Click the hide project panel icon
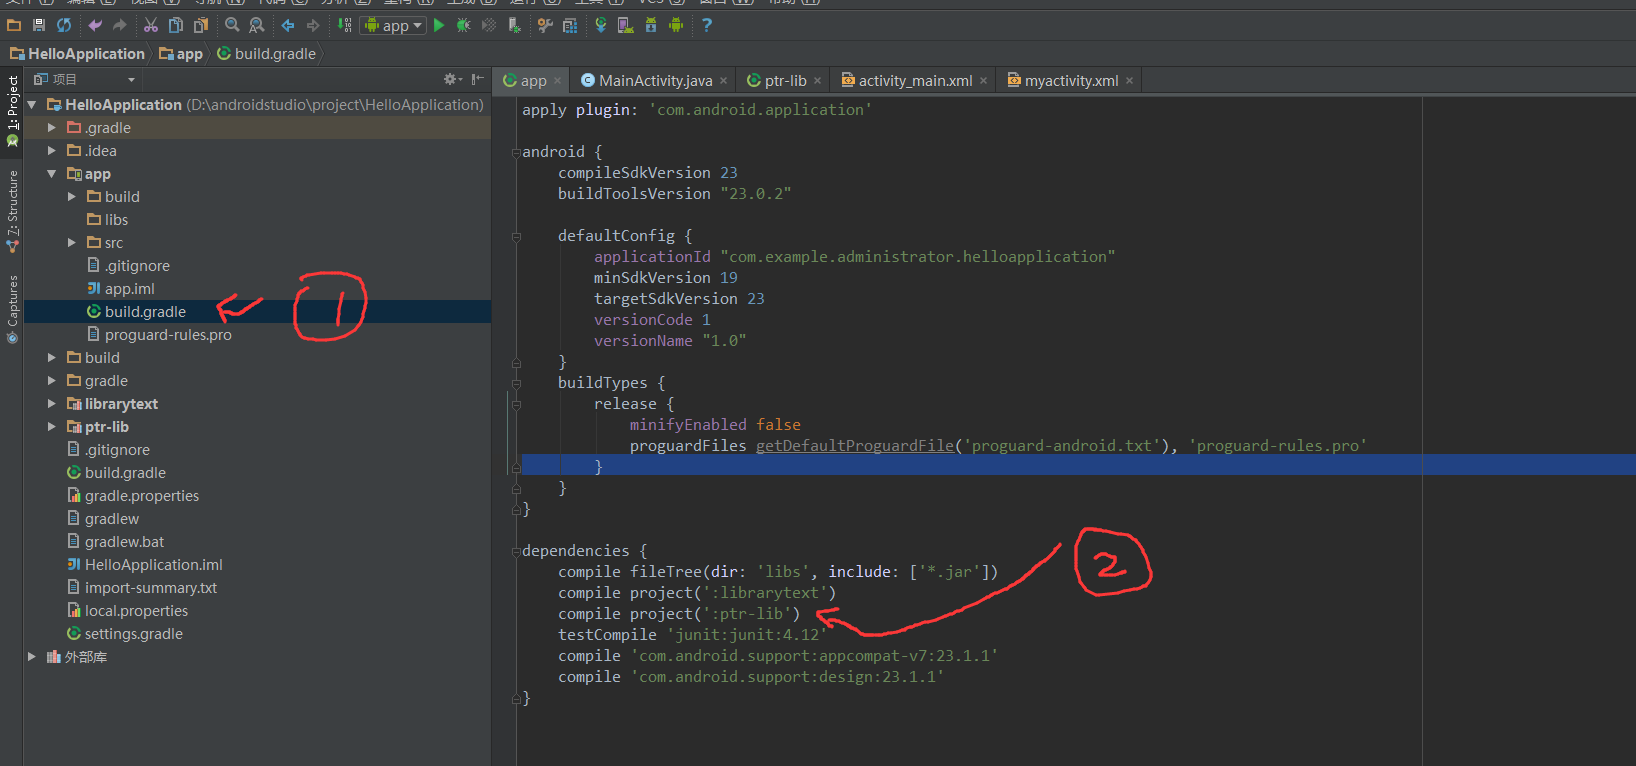Image resolution: width=1636 pixels, height=766 pixels. click(478, 79)
